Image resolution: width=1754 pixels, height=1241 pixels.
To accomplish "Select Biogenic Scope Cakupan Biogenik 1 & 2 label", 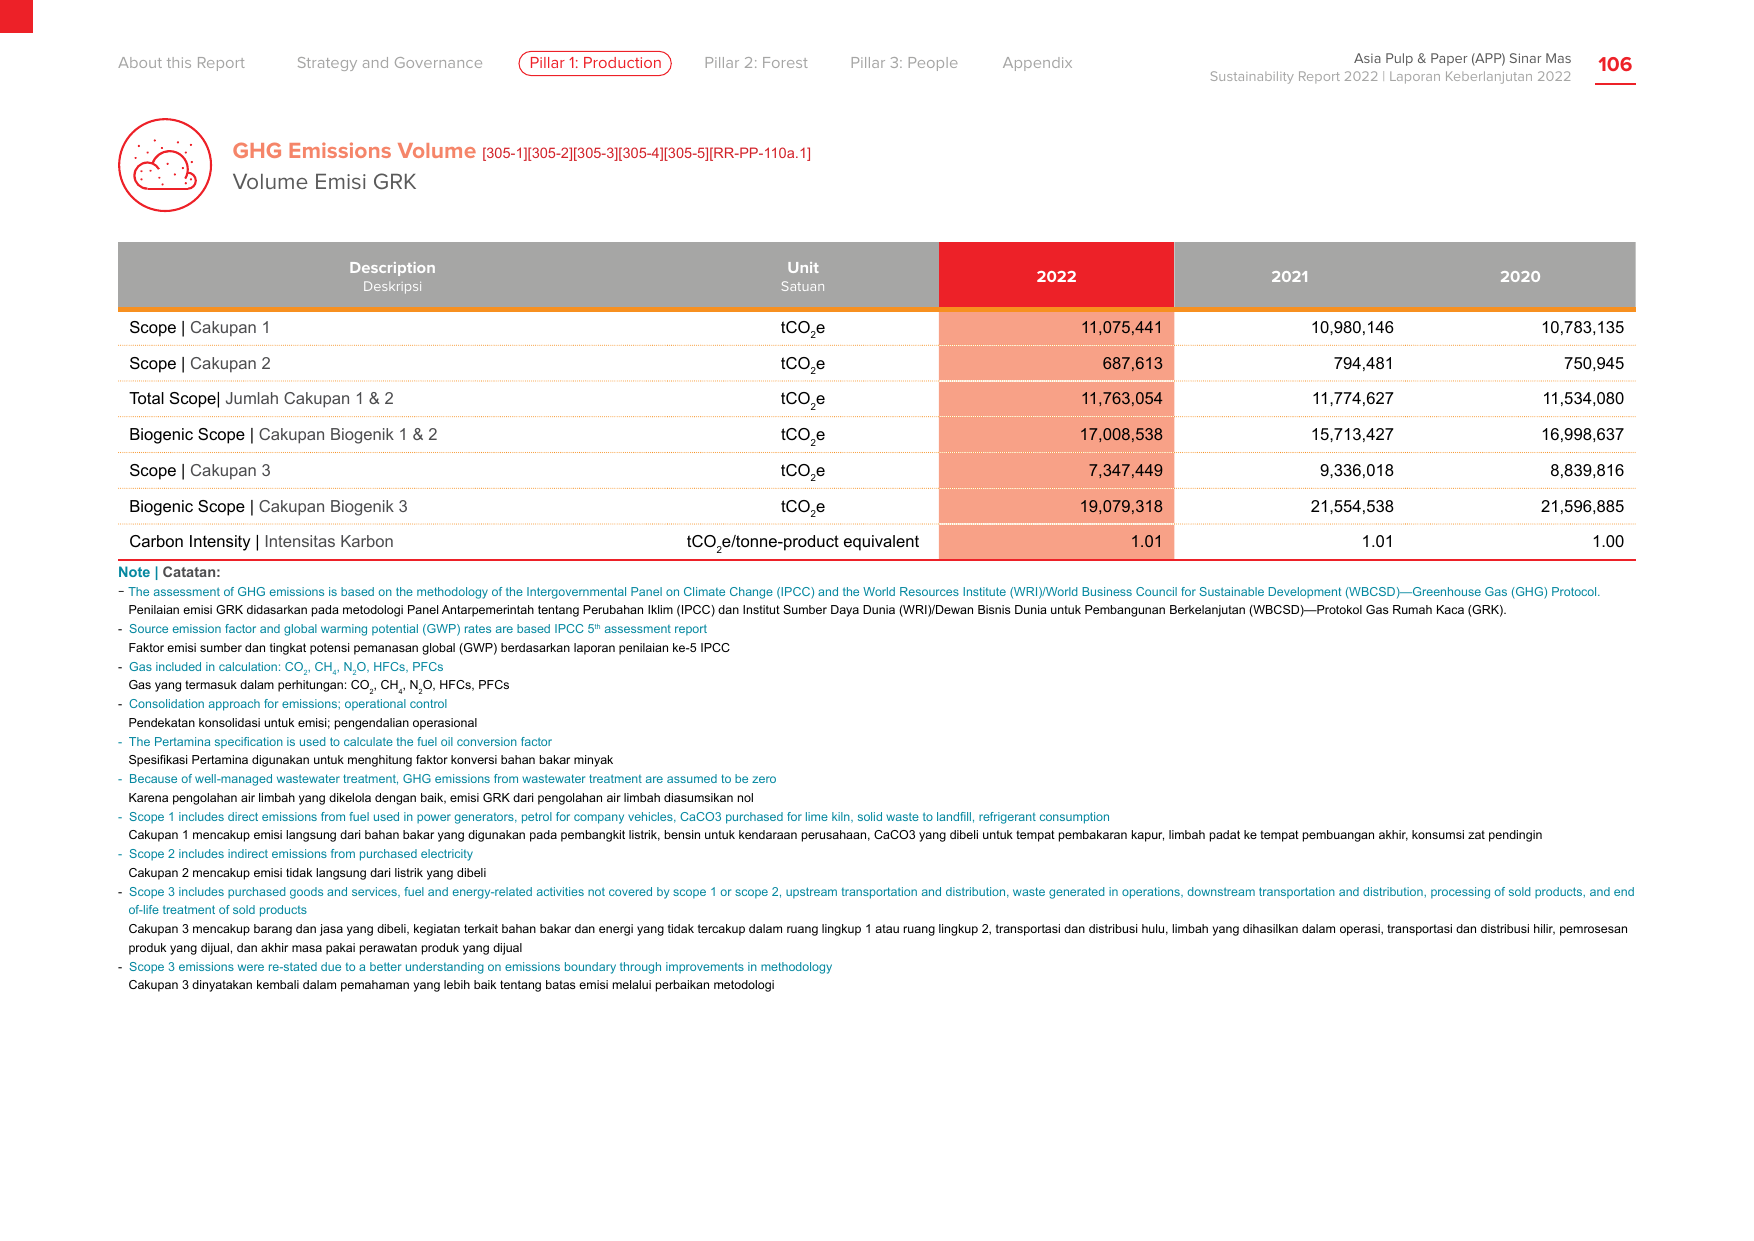I will pos(283,435).
